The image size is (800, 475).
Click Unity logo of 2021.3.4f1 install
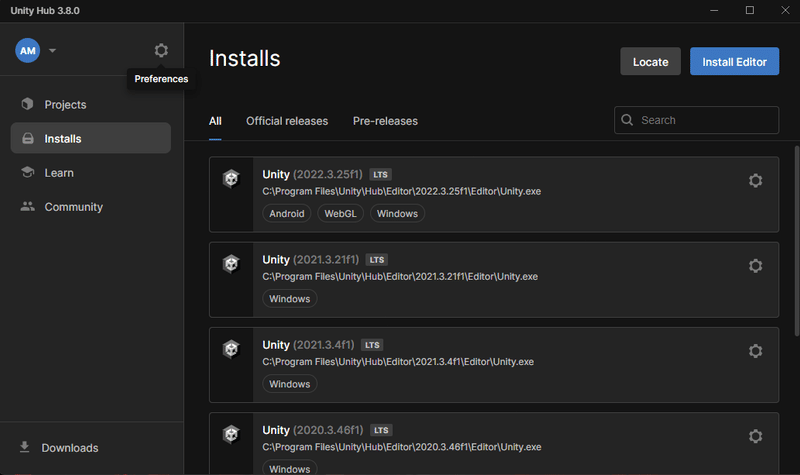[x=231, y=349]
